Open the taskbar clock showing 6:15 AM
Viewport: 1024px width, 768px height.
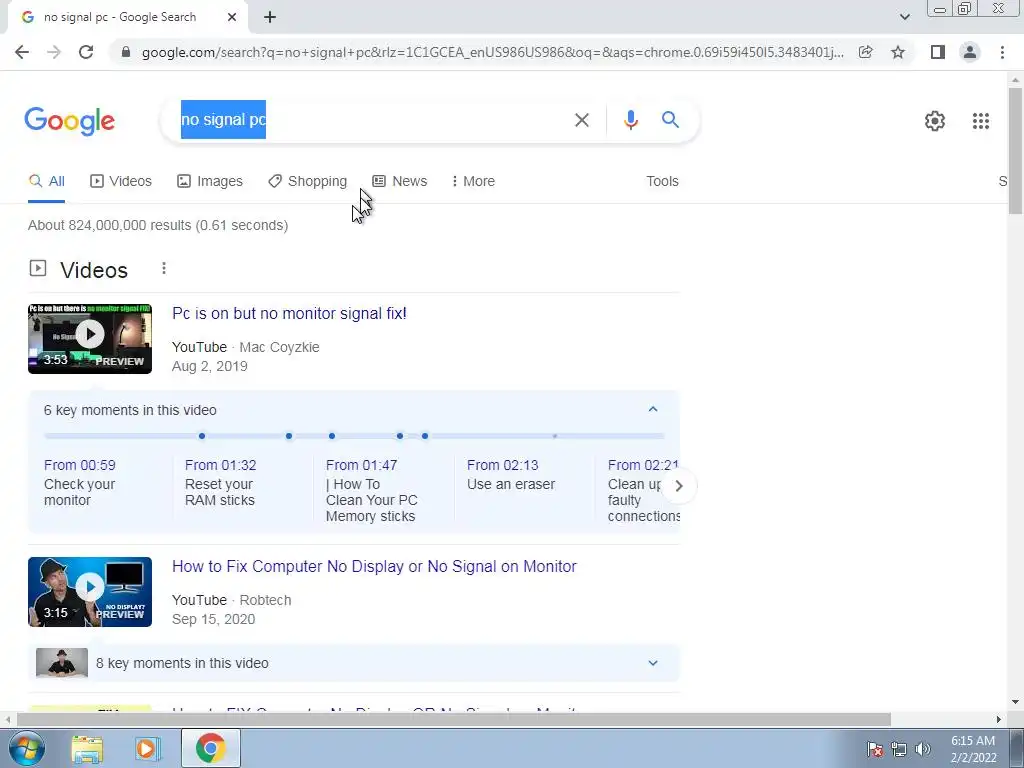(973, 749)
